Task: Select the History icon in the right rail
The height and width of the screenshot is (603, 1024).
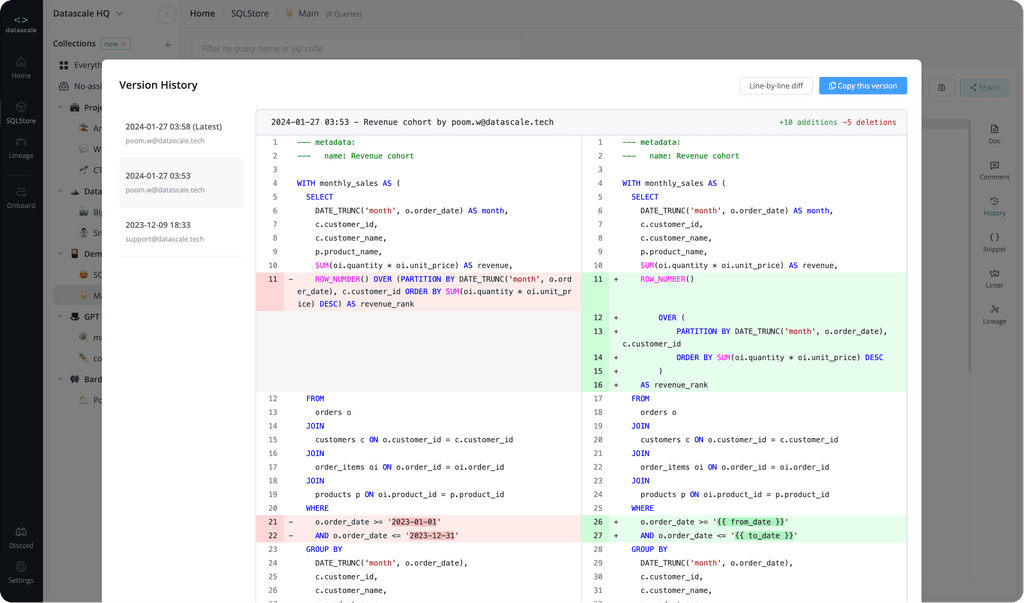Action: tap(994, 206)
